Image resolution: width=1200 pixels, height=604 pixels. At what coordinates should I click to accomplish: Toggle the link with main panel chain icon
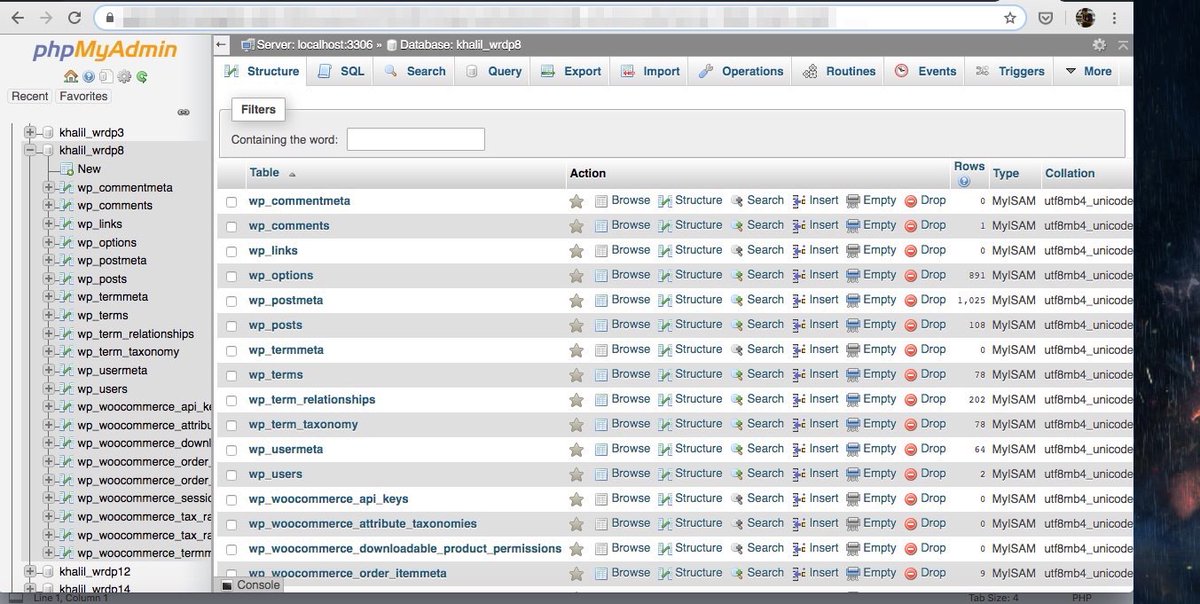[184, 112]
